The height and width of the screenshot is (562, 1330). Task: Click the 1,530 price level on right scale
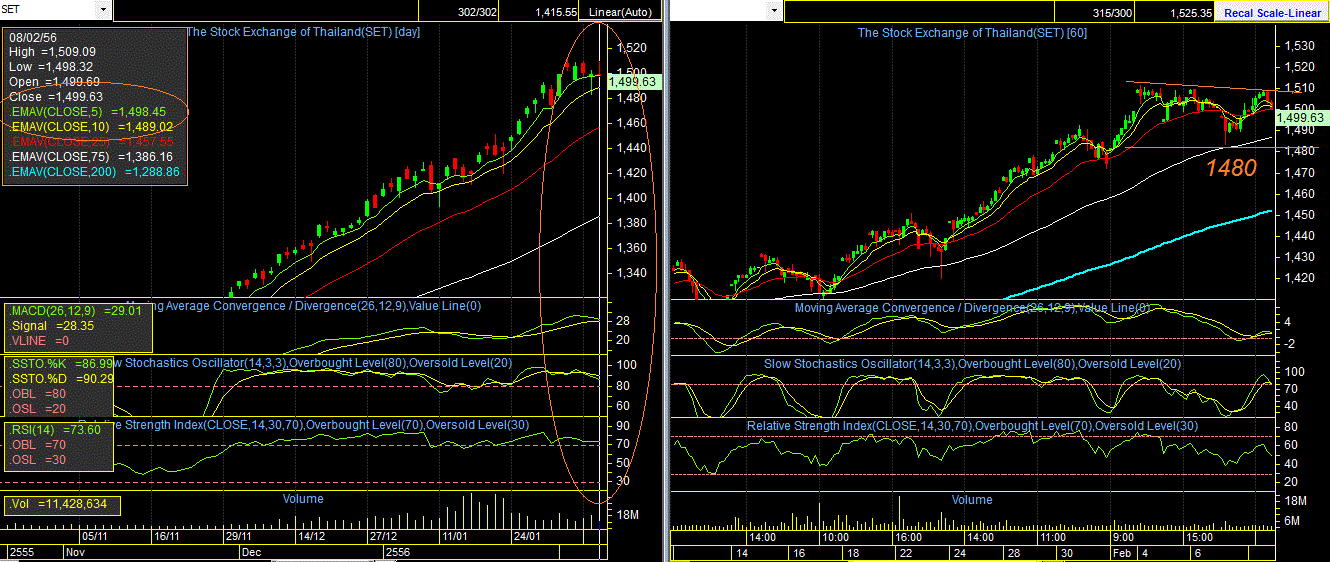pos(1299,46)
